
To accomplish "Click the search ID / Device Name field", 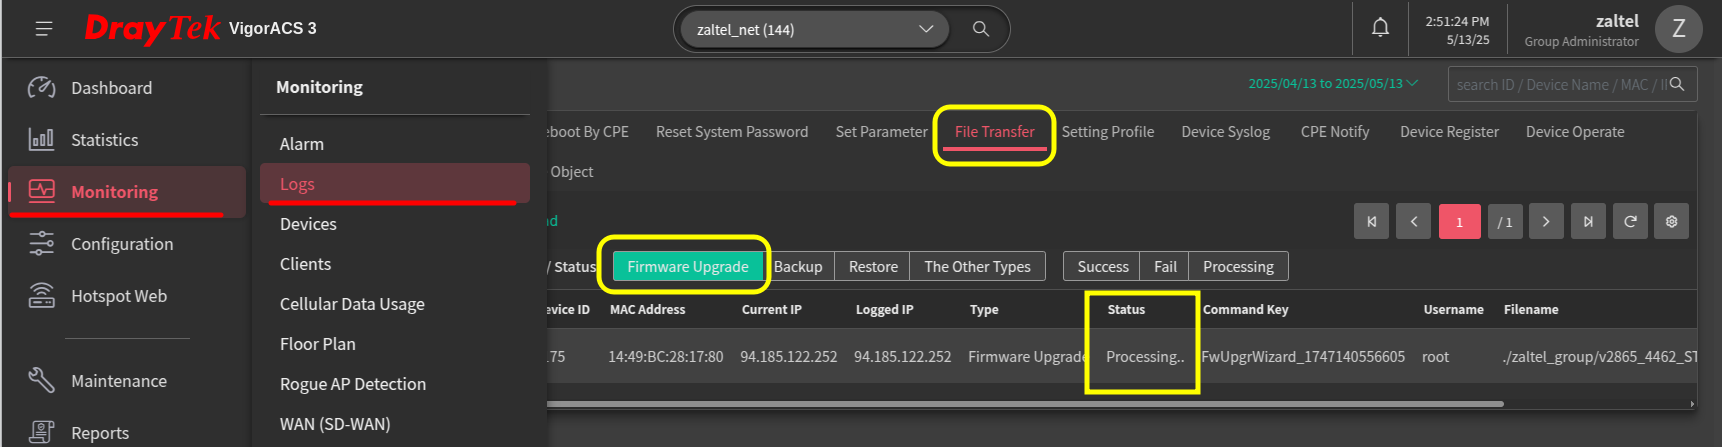I will (1560, 85).
